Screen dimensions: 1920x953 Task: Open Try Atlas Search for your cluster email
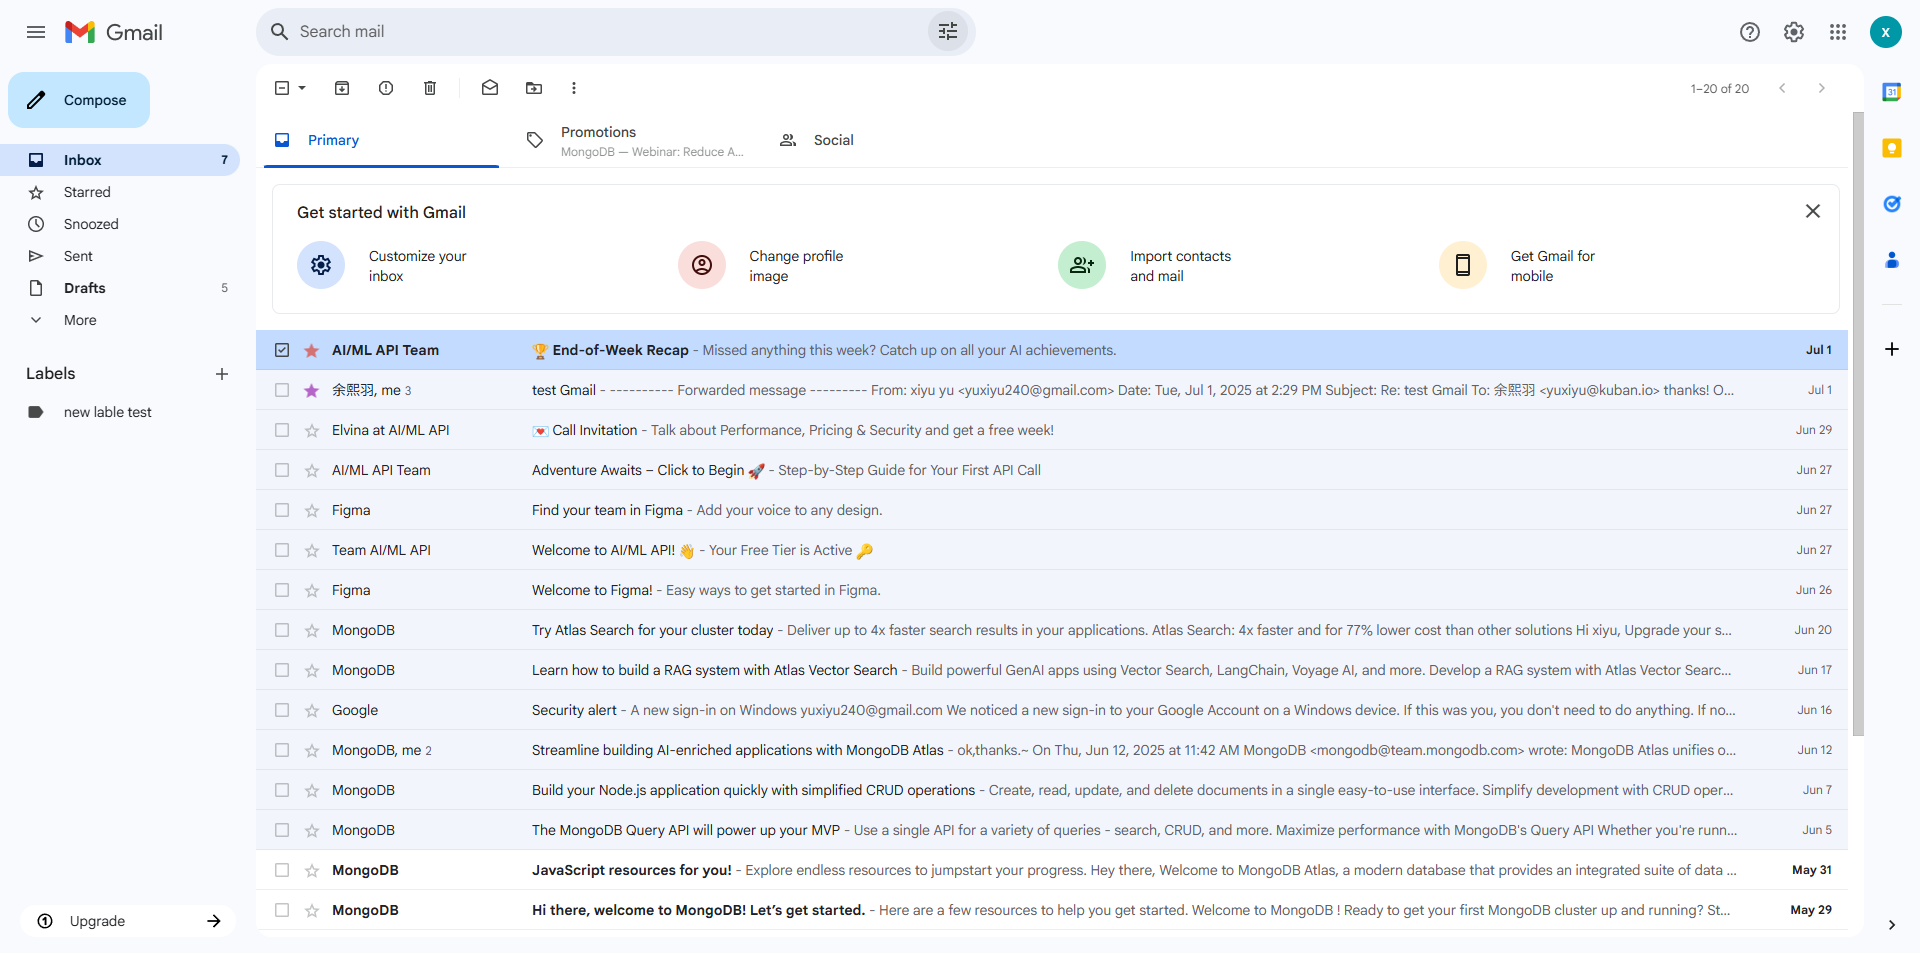[x=1052, y=630]
